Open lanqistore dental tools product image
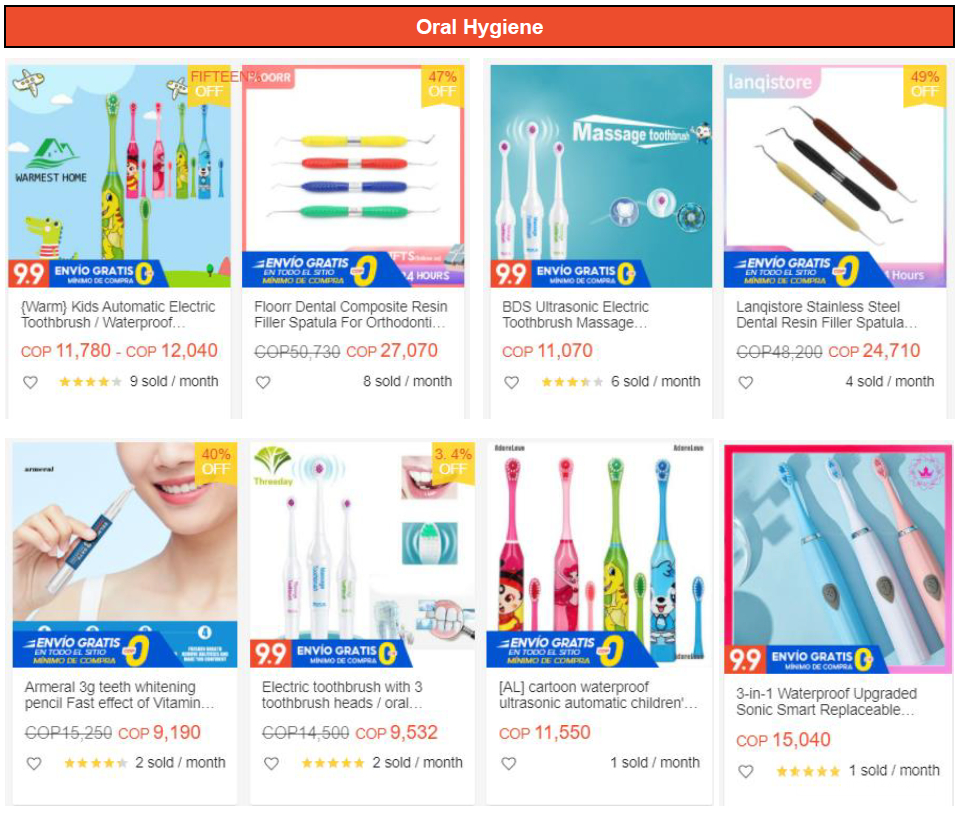Image resolution: width=956 pixels, height=816 pixels. pos(835,176)
